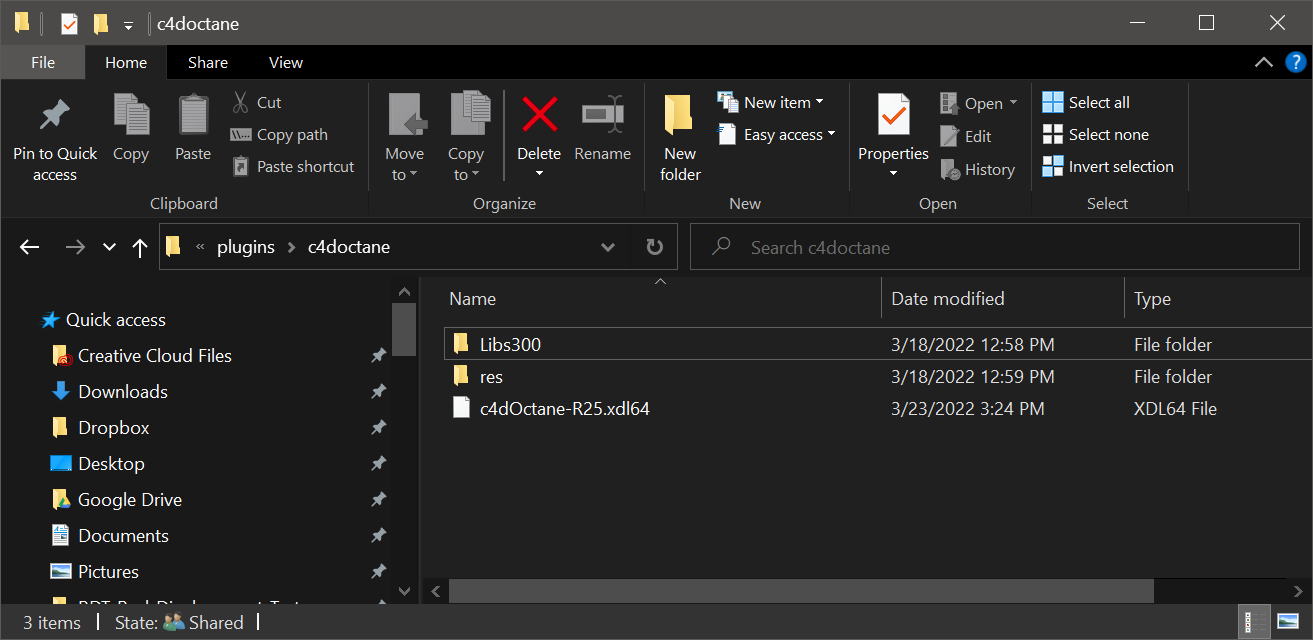Click the Select all button
This screenshot has width=1313, height=640.
pos(1086,103)
